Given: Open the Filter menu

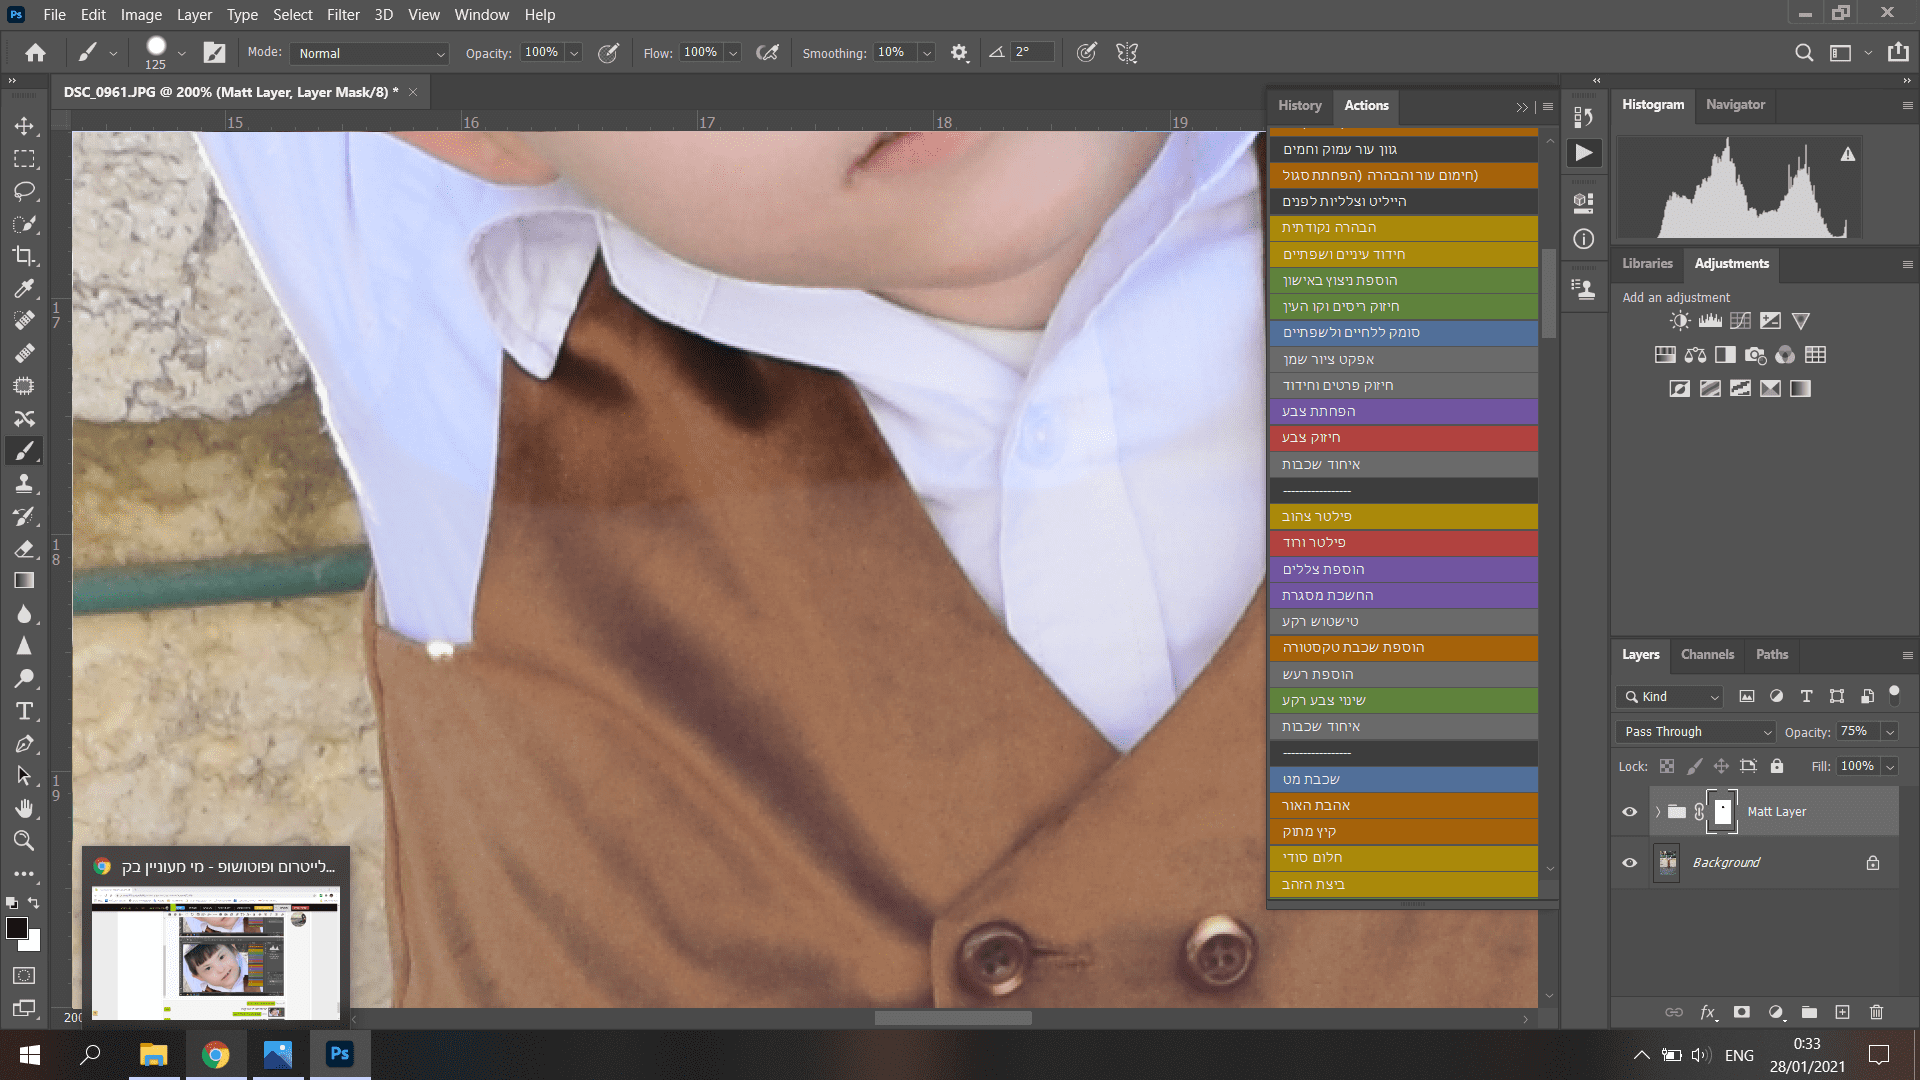Looking at the screenshot, I should tap(342, 15).
